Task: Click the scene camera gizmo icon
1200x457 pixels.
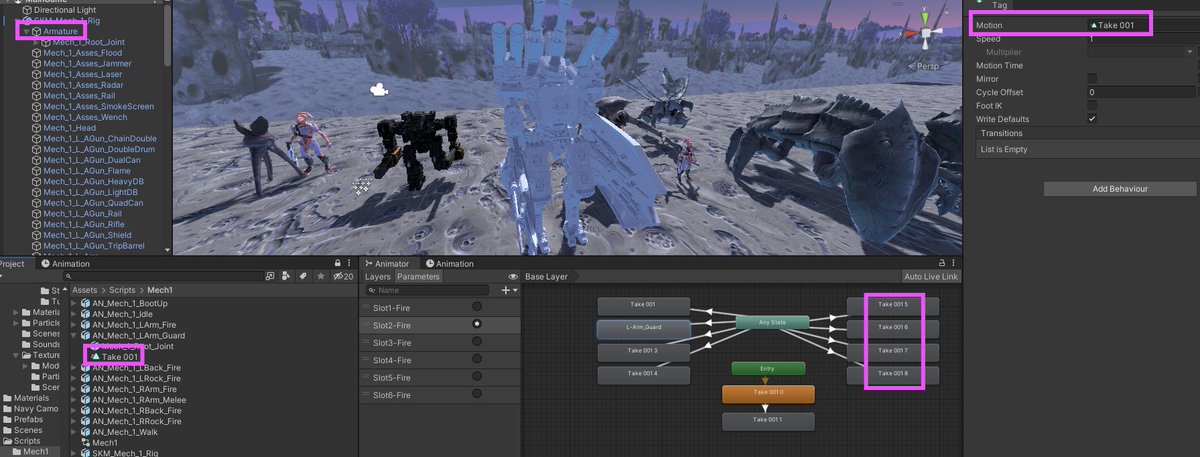Action: point(378,90)
